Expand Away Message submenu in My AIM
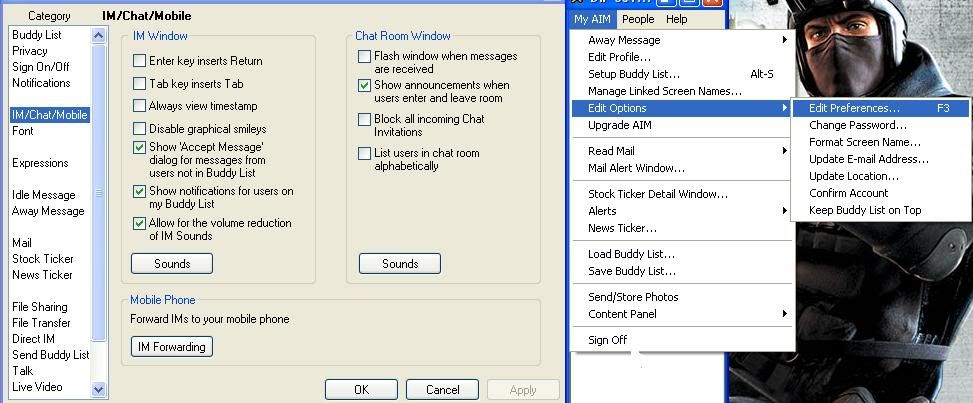The width and height of the screenshot is (973, 403). click(x=683, y=40)
